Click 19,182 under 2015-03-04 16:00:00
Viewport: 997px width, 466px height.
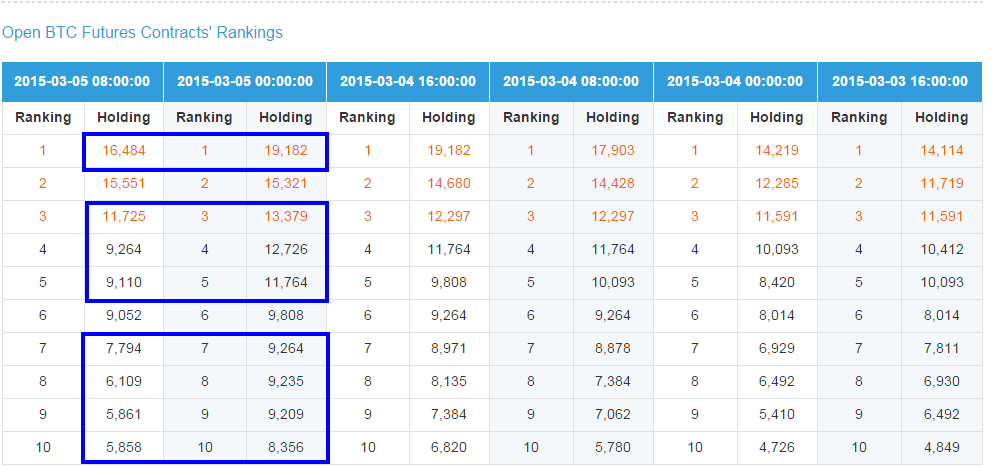tap(449, 151)
